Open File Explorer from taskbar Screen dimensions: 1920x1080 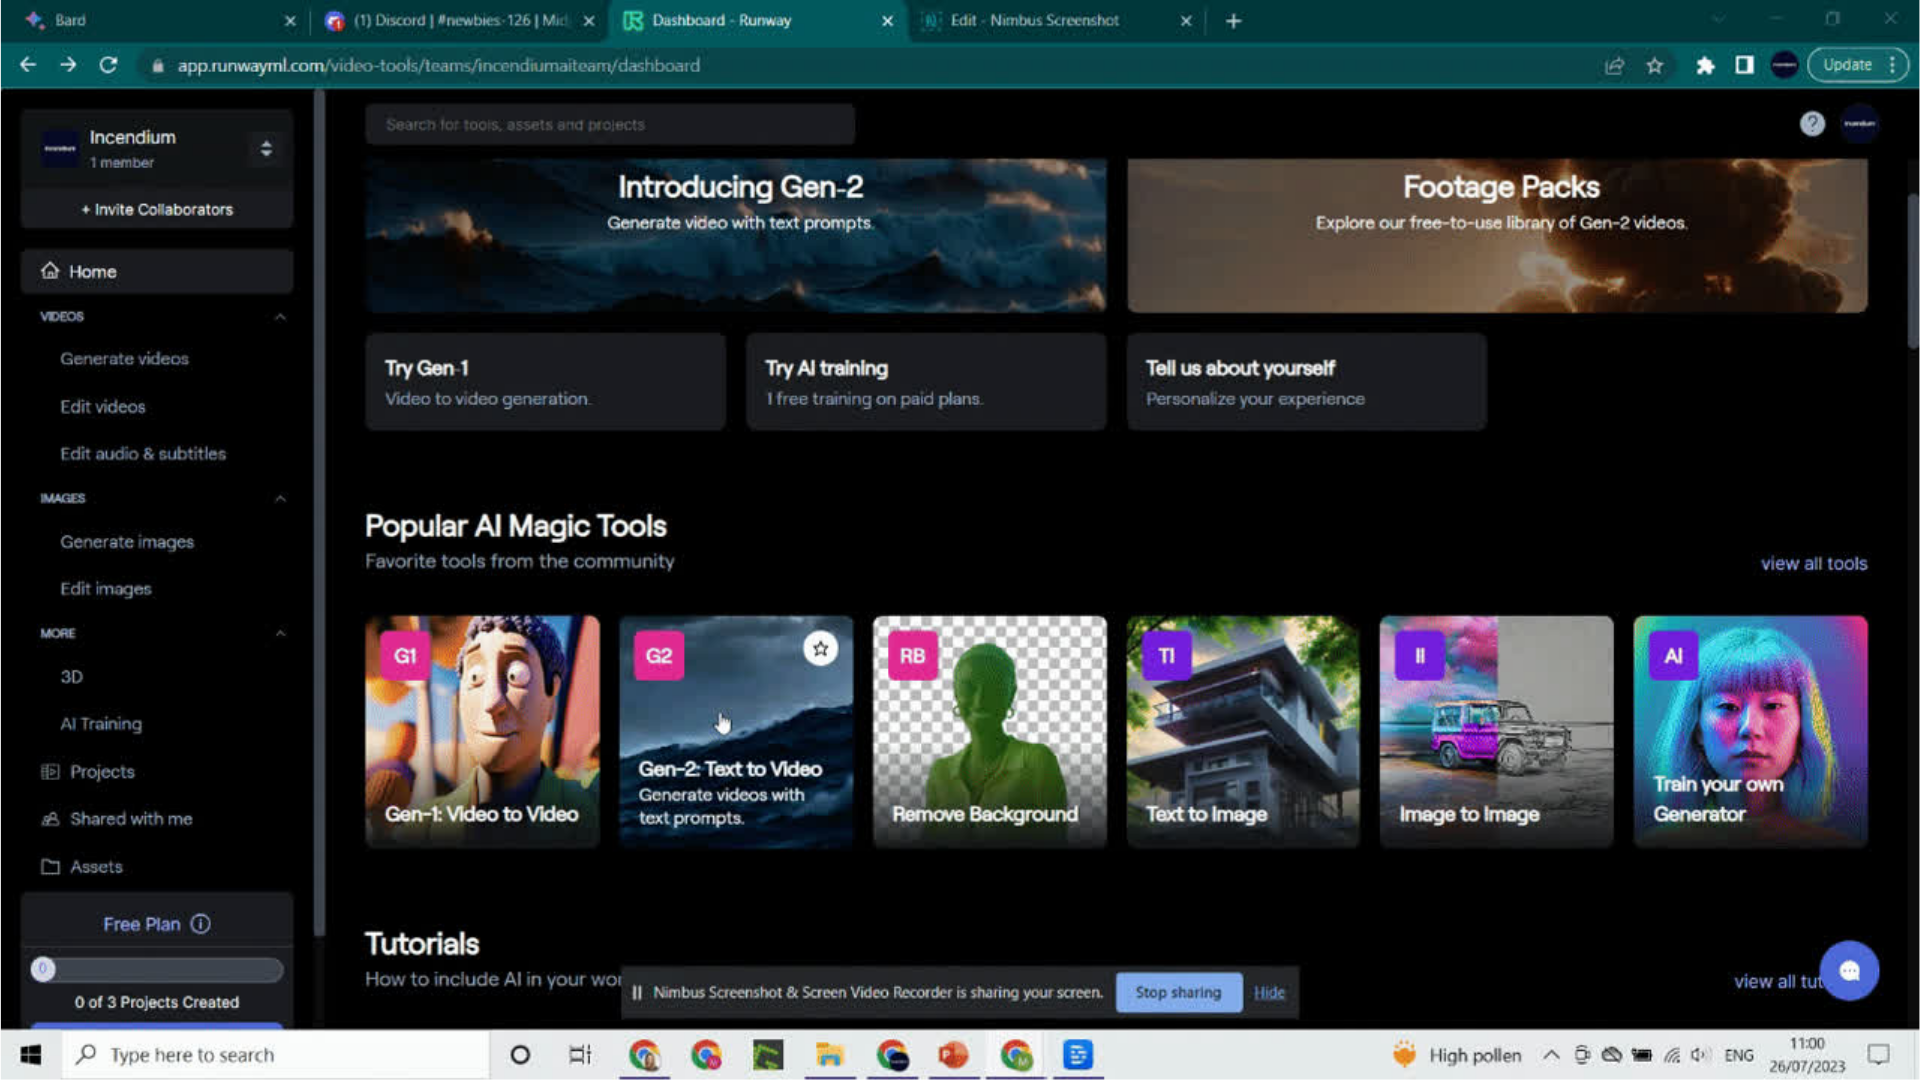point(829,1055)
